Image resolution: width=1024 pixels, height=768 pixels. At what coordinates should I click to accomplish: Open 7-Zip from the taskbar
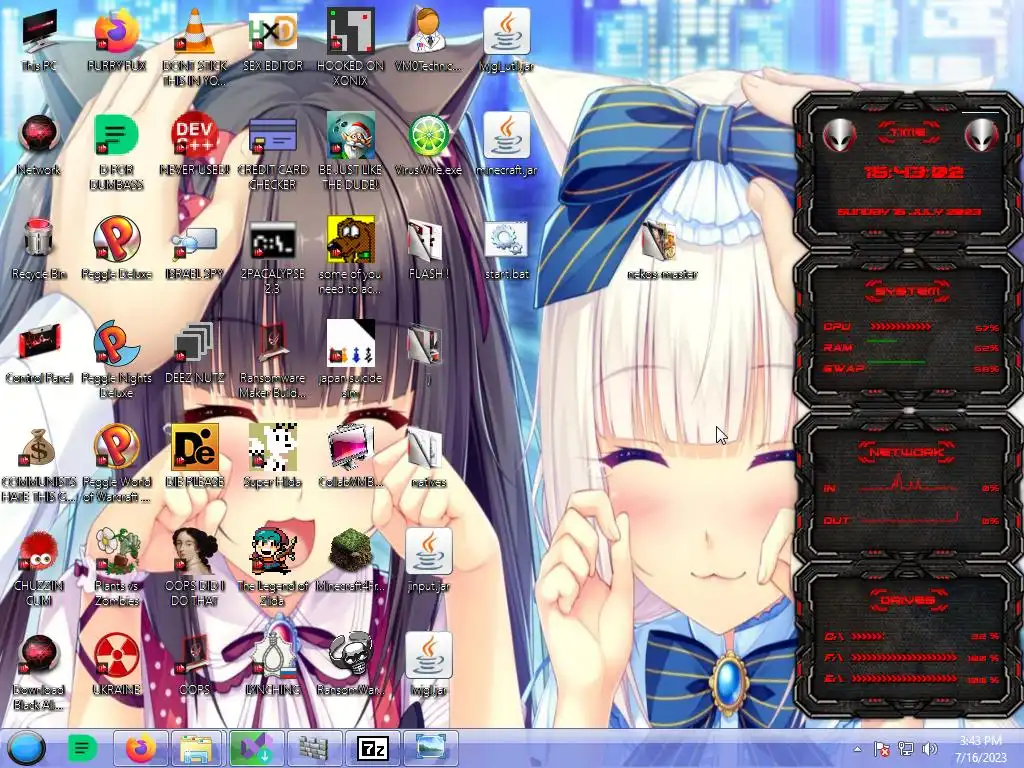click(372, 748)
